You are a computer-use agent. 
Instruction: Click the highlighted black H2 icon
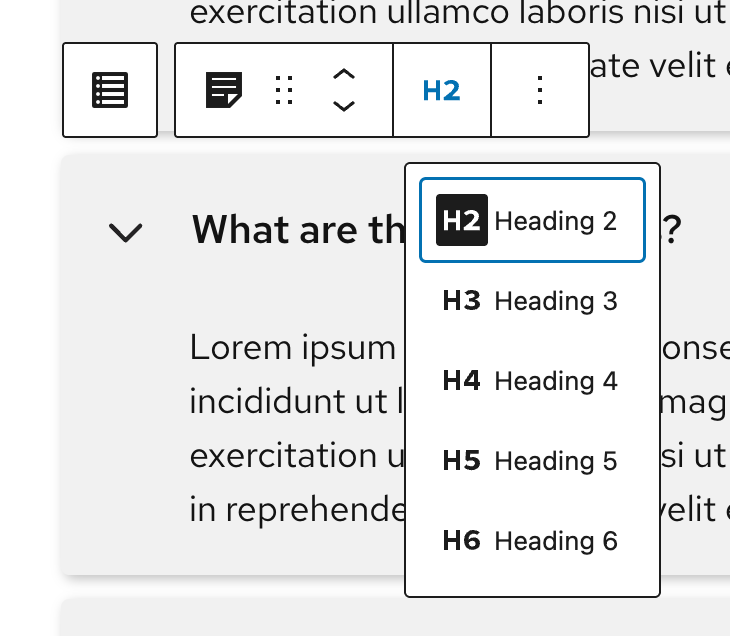point(462,220)
